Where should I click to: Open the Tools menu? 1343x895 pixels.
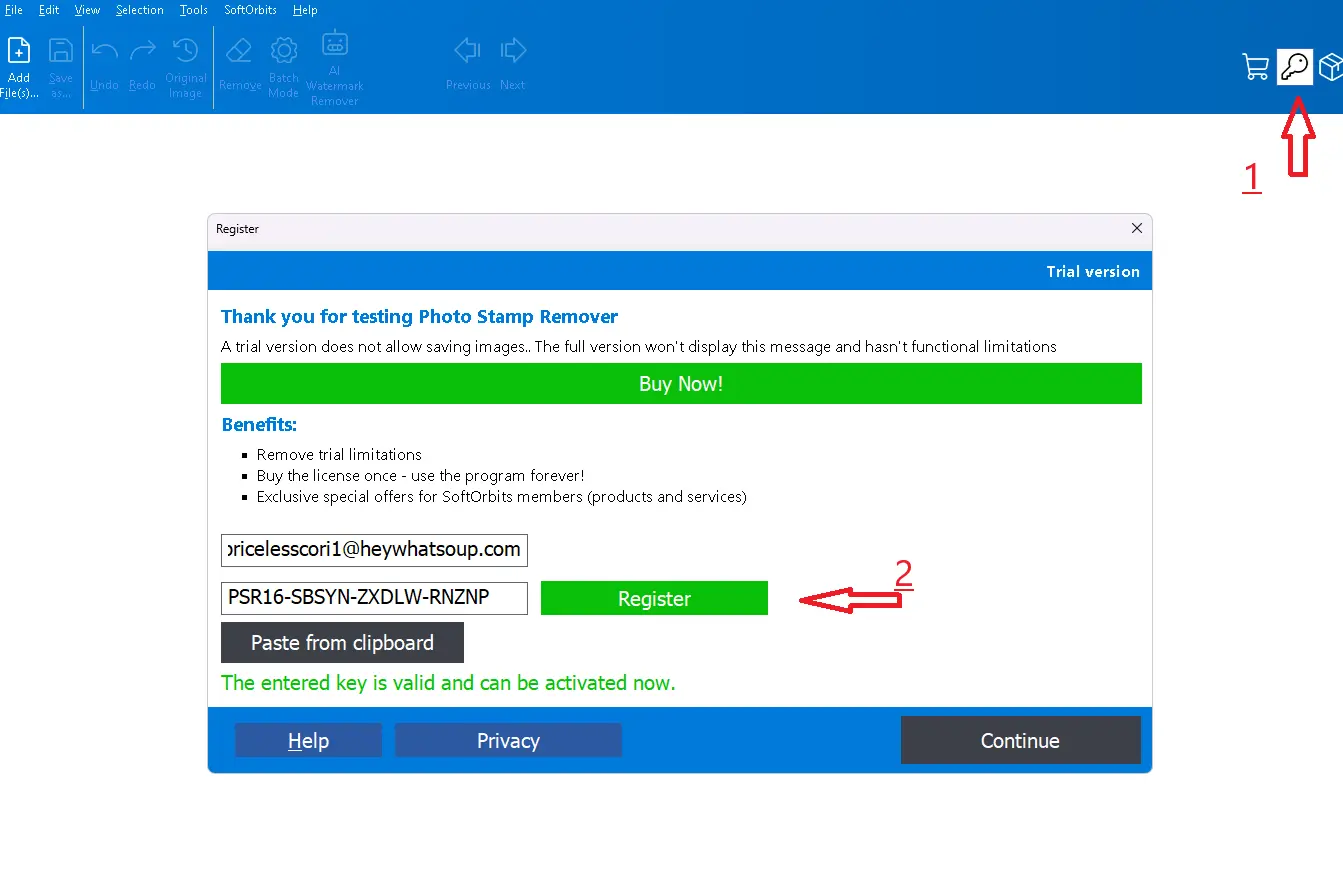[x=194, y=10]
